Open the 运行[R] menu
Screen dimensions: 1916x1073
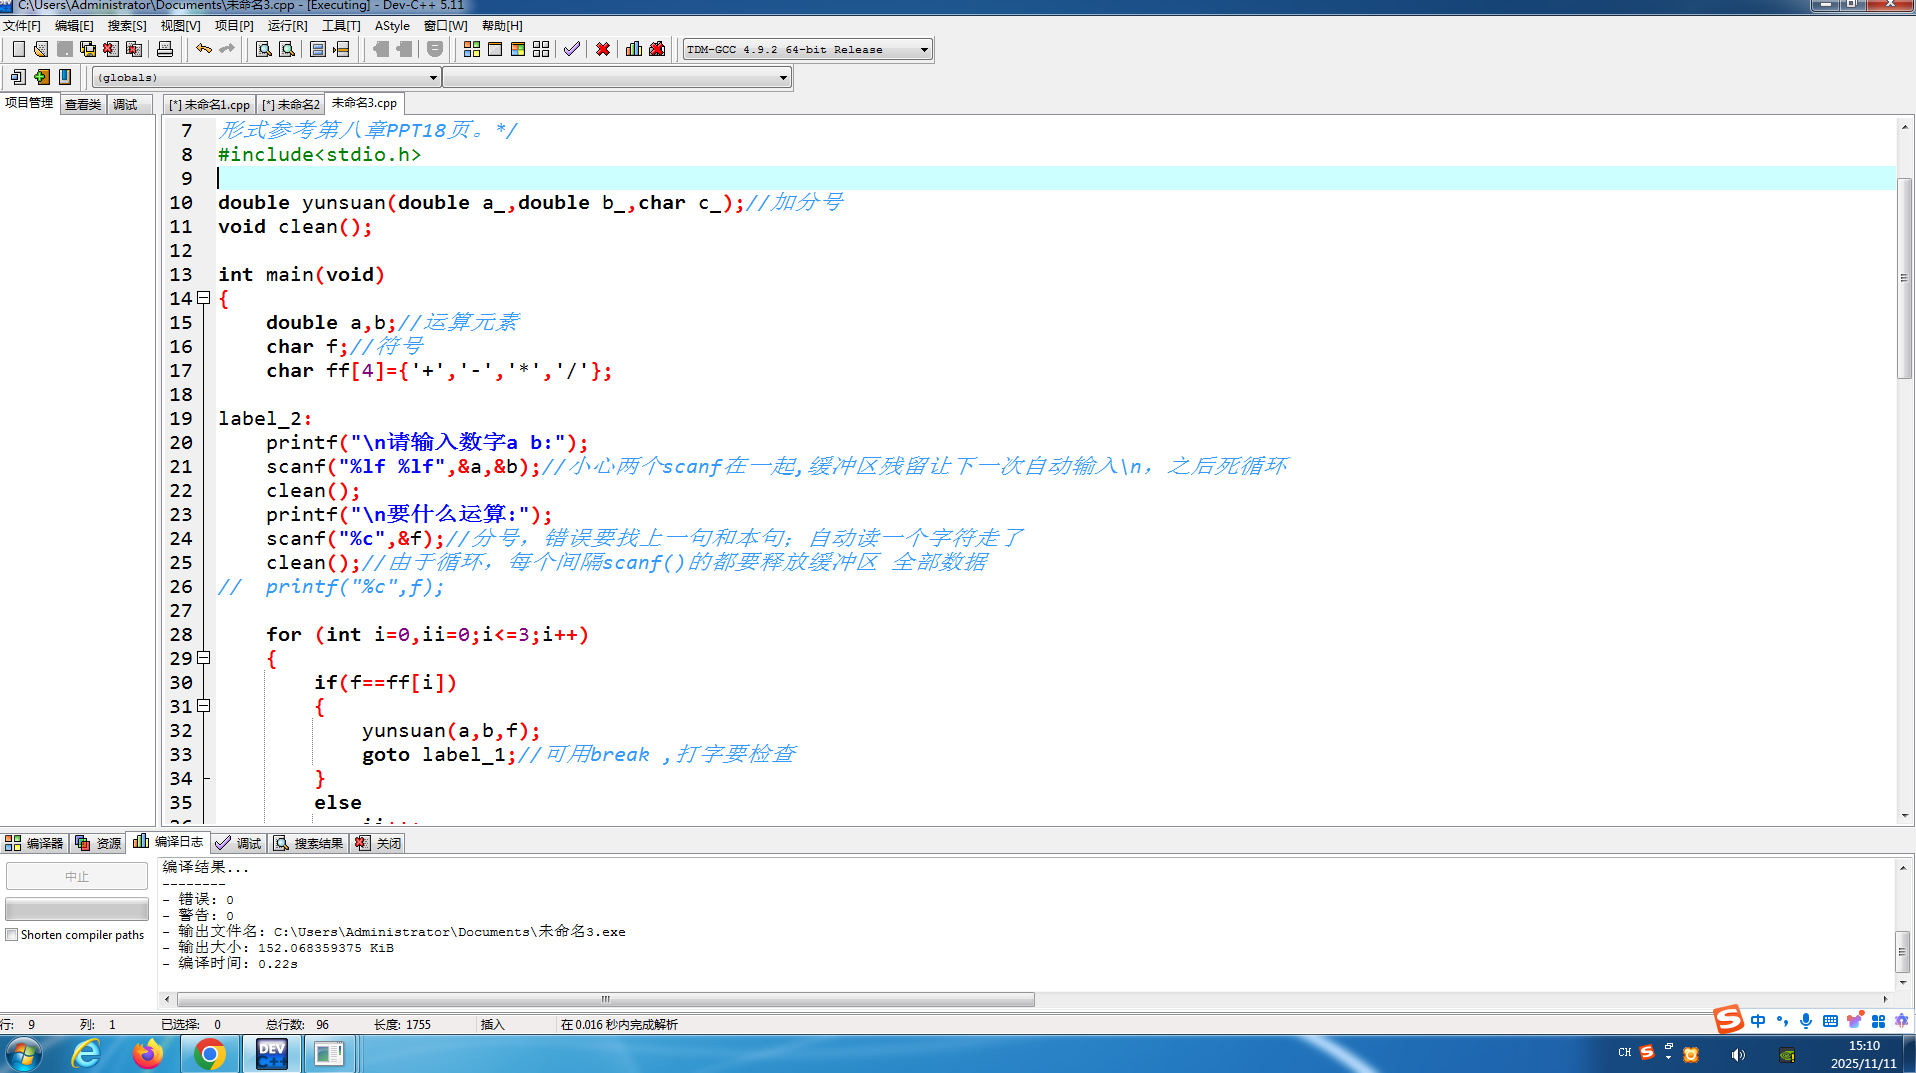point(288,26)
